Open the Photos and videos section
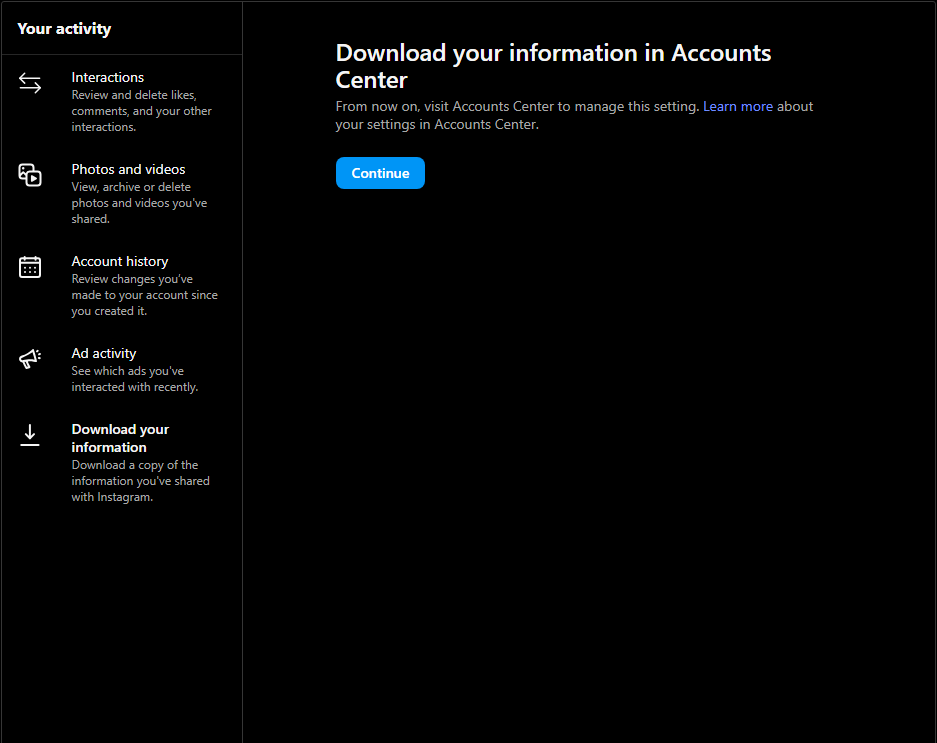Image resolution: width=937 pixels, height=743 pixels. click(x=122, y=194)
